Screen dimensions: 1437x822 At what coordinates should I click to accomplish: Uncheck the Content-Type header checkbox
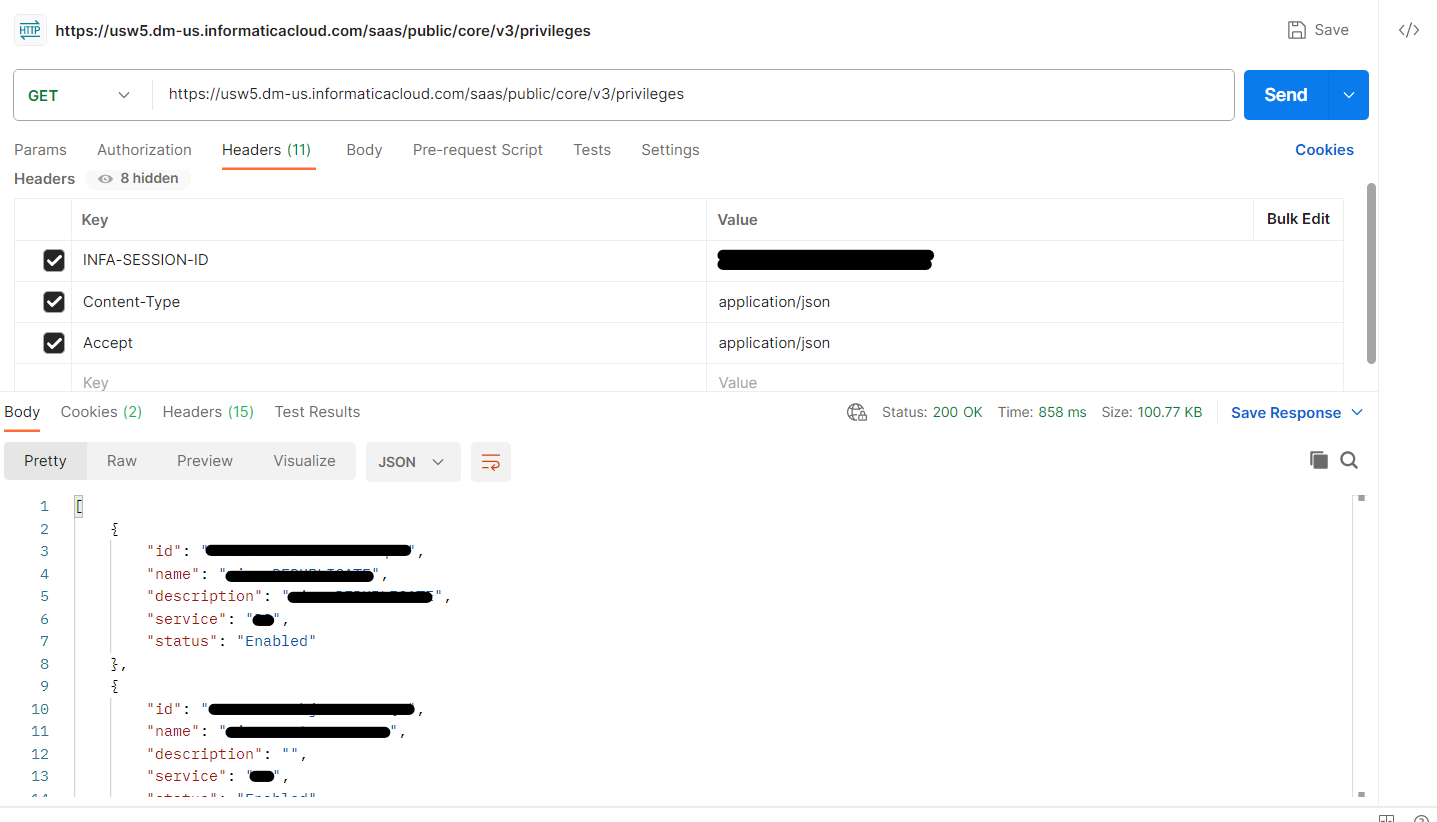(54, 302)
